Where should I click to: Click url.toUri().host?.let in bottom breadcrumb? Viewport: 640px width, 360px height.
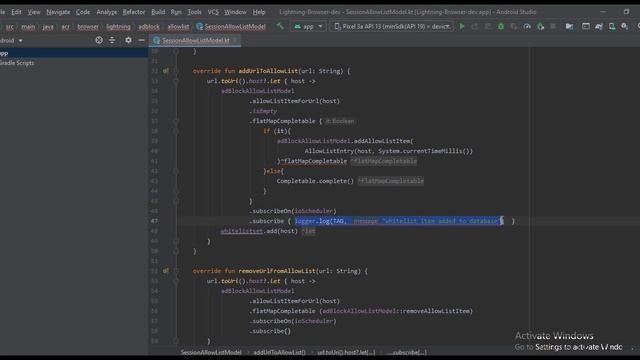(346, 352)
